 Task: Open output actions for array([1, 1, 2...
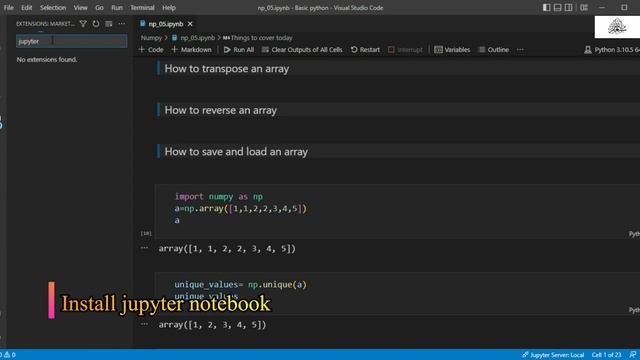[144, 248]
